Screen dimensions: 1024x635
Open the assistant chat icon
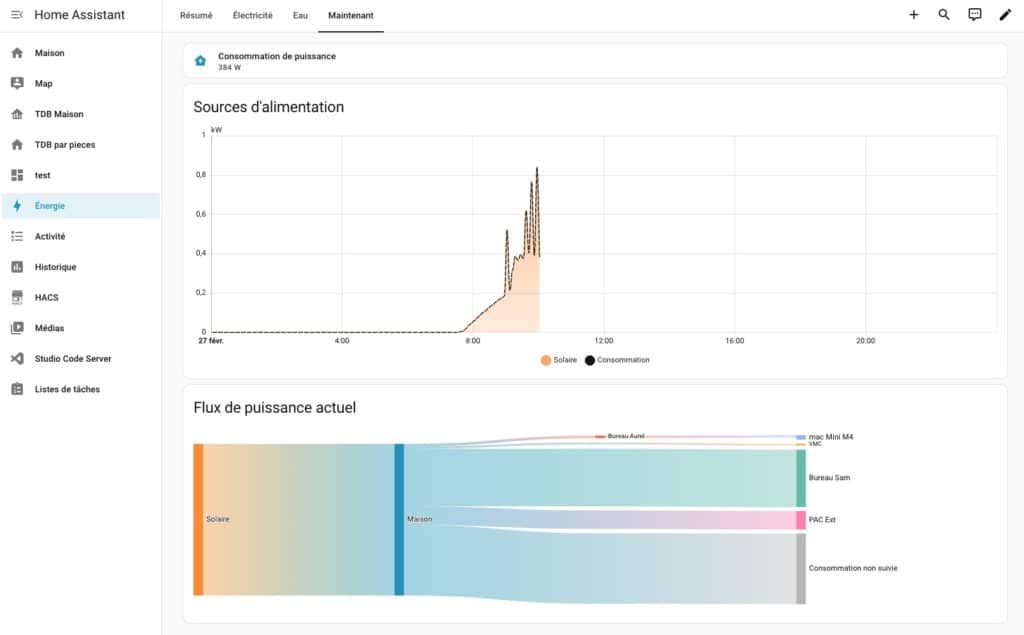[975, 15]
